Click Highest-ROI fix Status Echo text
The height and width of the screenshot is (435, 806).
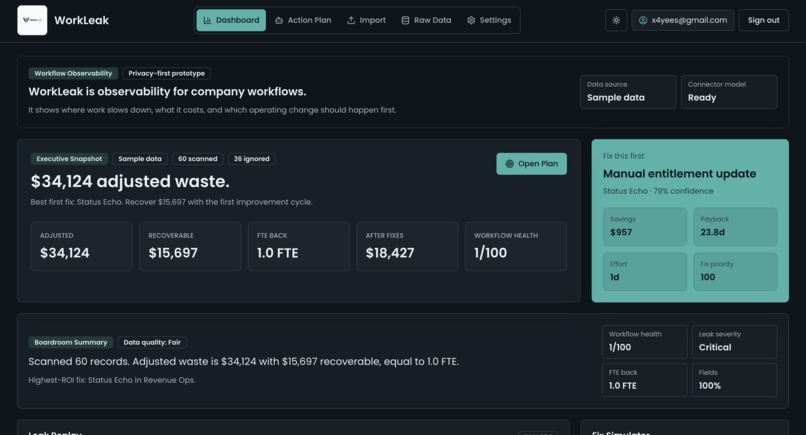pyautogui.click(x=112, y=380)
